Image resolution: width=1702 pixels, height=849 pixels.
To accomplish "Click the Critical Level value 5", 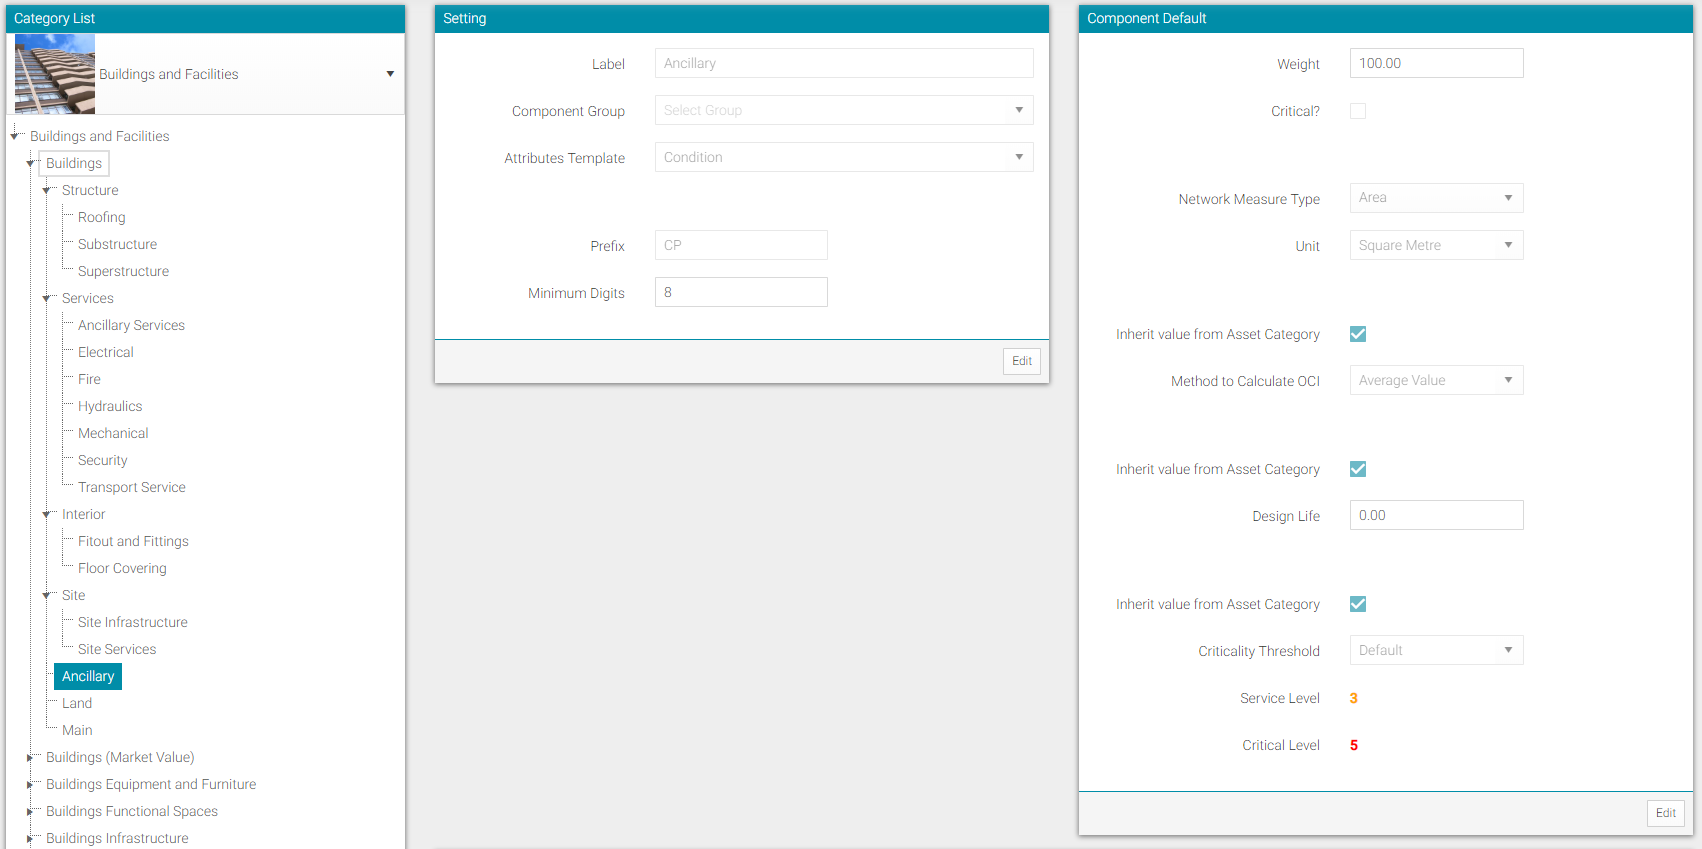I will tap(1354, 745).
